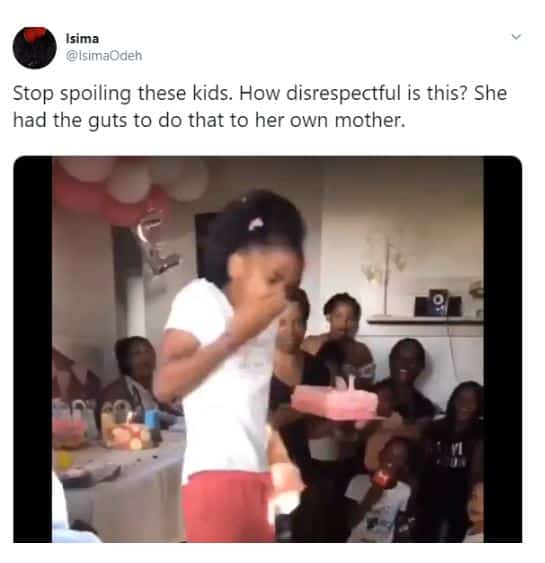Click the speaker on the wall shelf
This screenshot has height=563, width=545.
pyautogui.click(x=438, y=303)
